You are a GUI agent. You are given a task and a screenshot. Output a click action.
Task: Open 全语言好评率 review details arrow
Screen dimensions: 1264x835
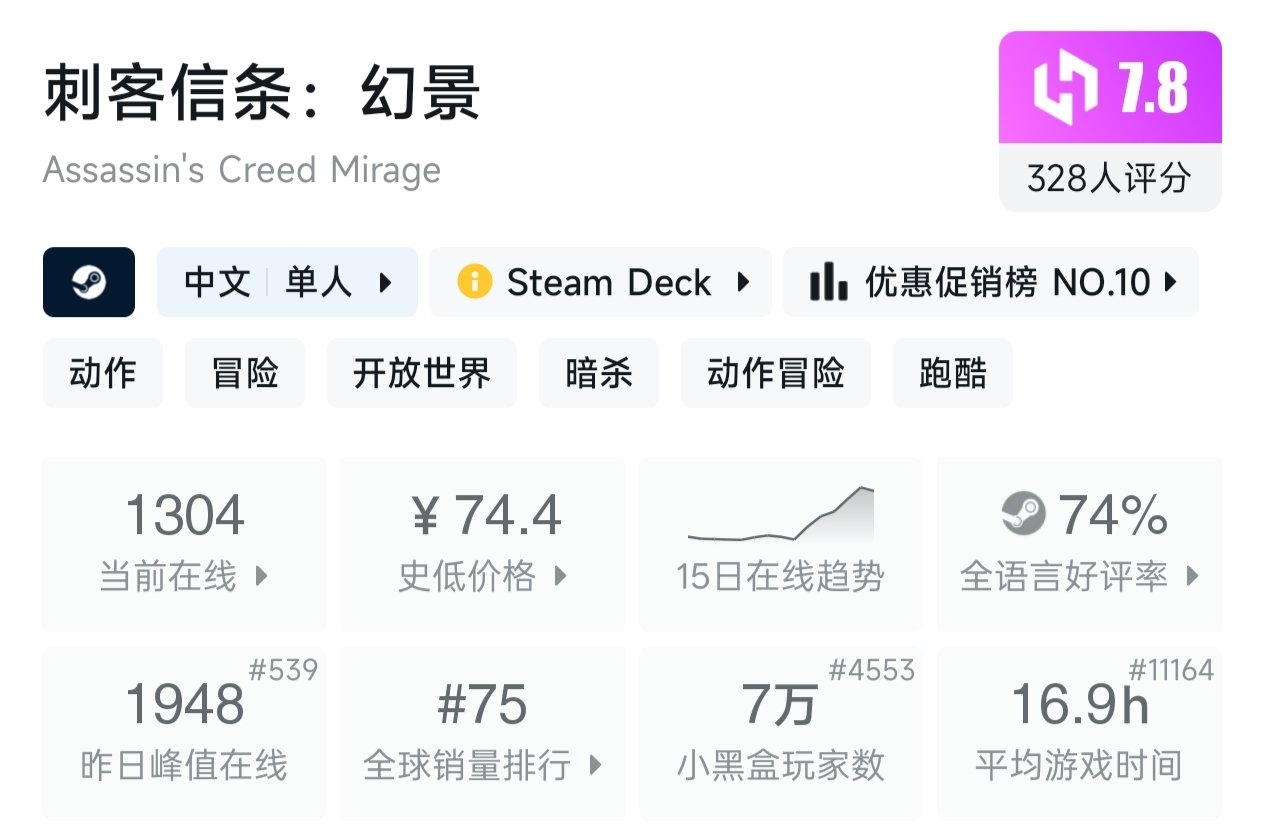(x=1192, y=576)
